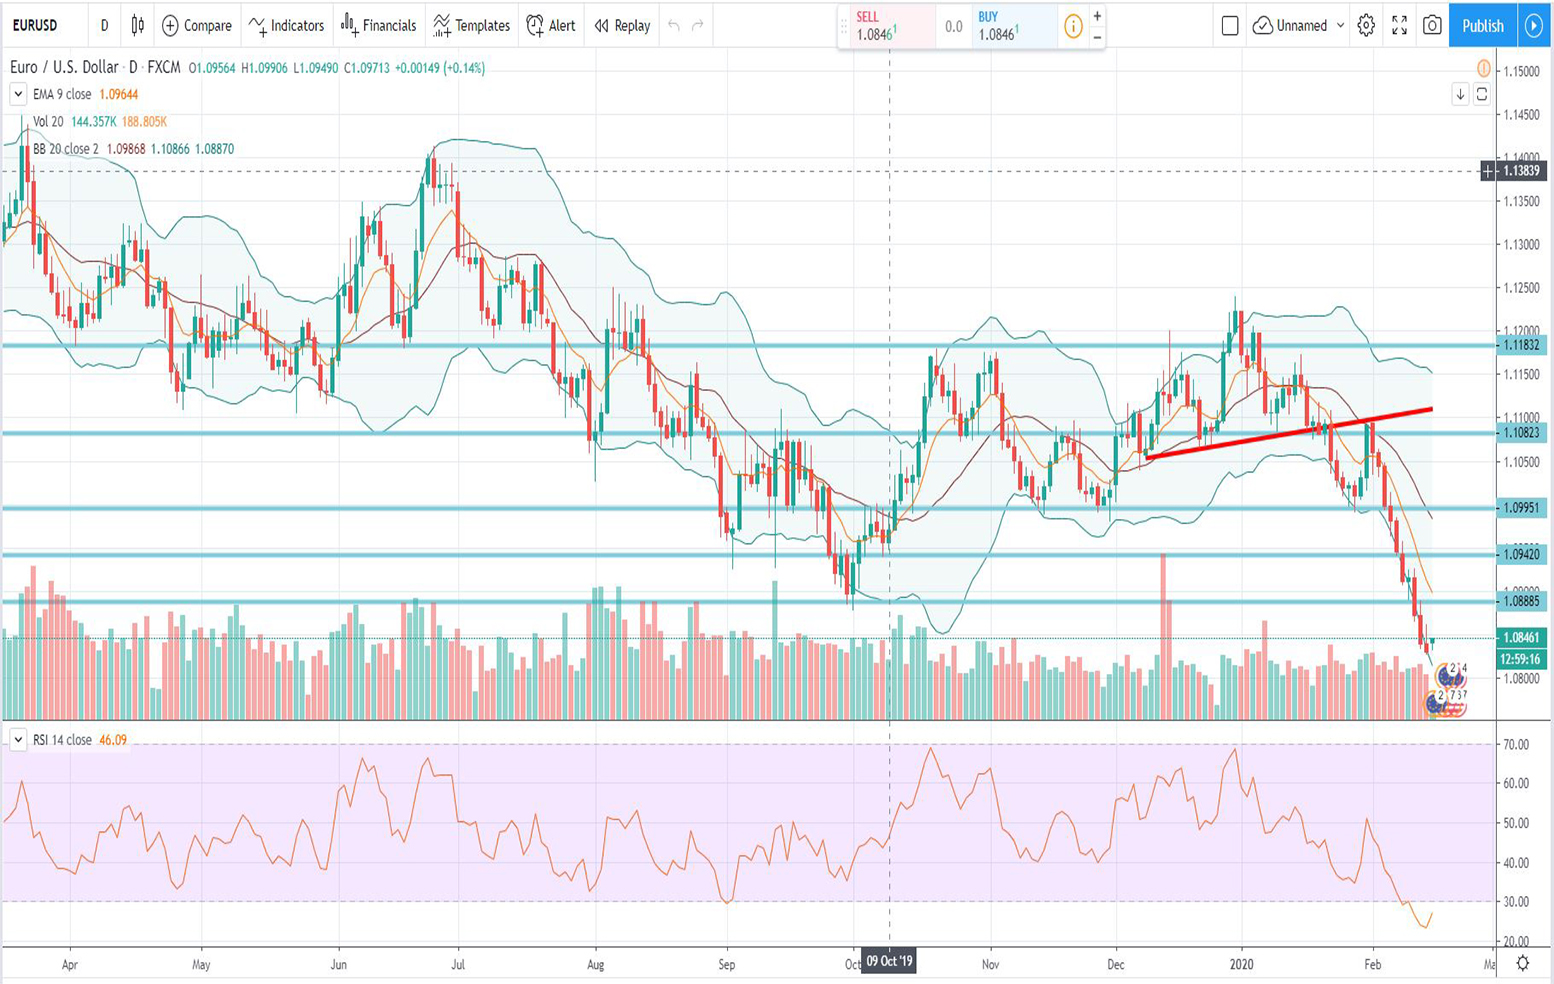The width and height of the screenshot is (1554, 984).
Task: Click the Compare symbol plus icon
Action: 171,26
